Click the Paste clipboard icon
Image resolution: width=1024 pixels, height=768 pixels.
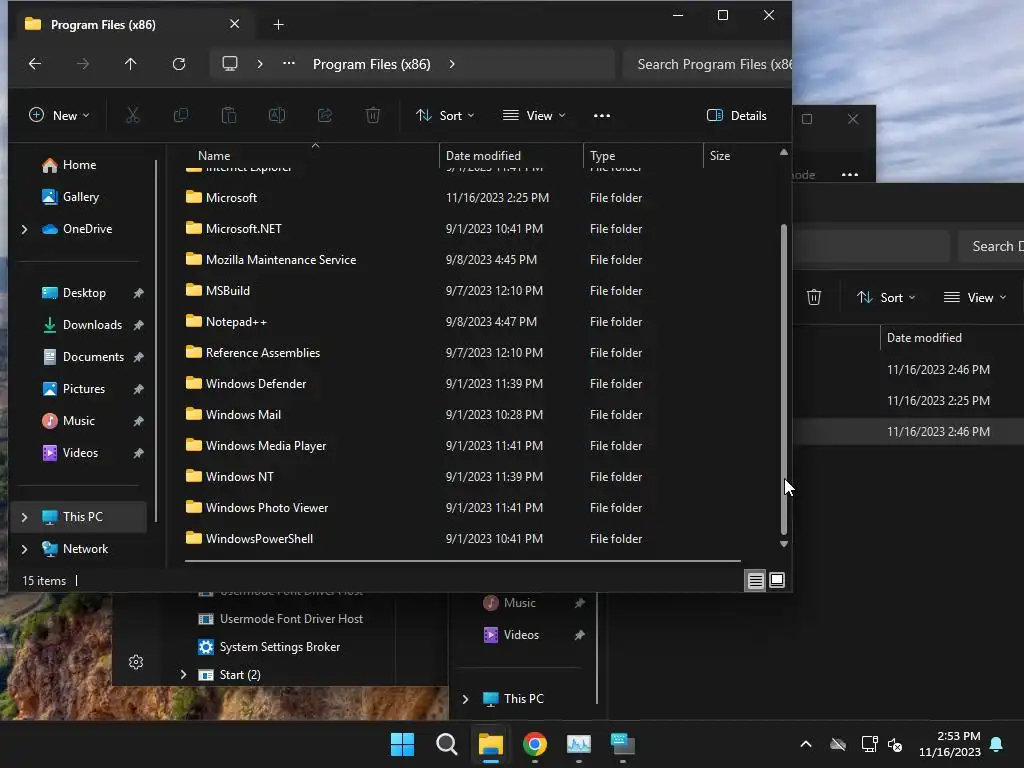click(229, 116)
